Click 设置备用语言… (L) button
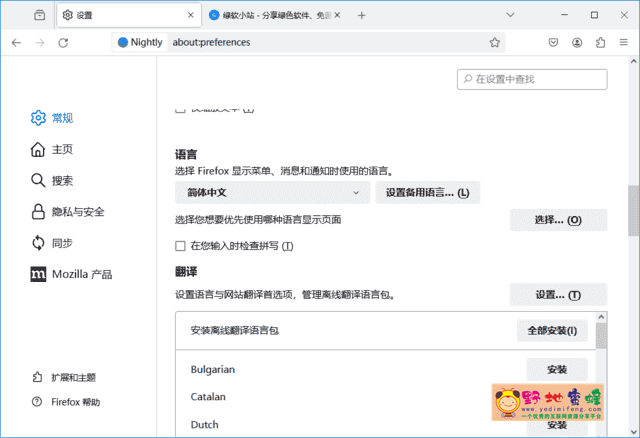Image resolution: width=640 pixels, height=438 pixels. 428,193
